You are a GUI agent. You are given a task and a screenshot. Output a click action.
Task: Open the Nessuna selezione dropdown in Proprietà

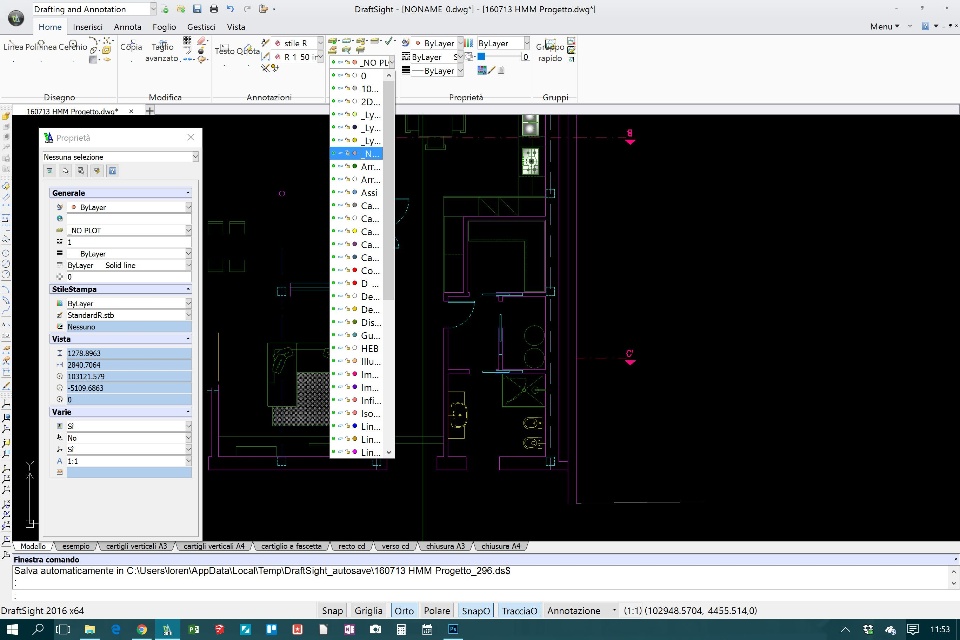(x=195, y=157)
